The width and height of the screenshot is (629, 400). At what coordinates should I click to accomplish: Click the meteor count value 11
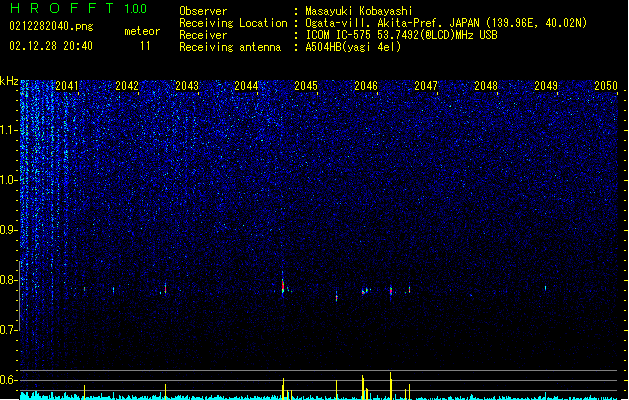click(145, 46)
